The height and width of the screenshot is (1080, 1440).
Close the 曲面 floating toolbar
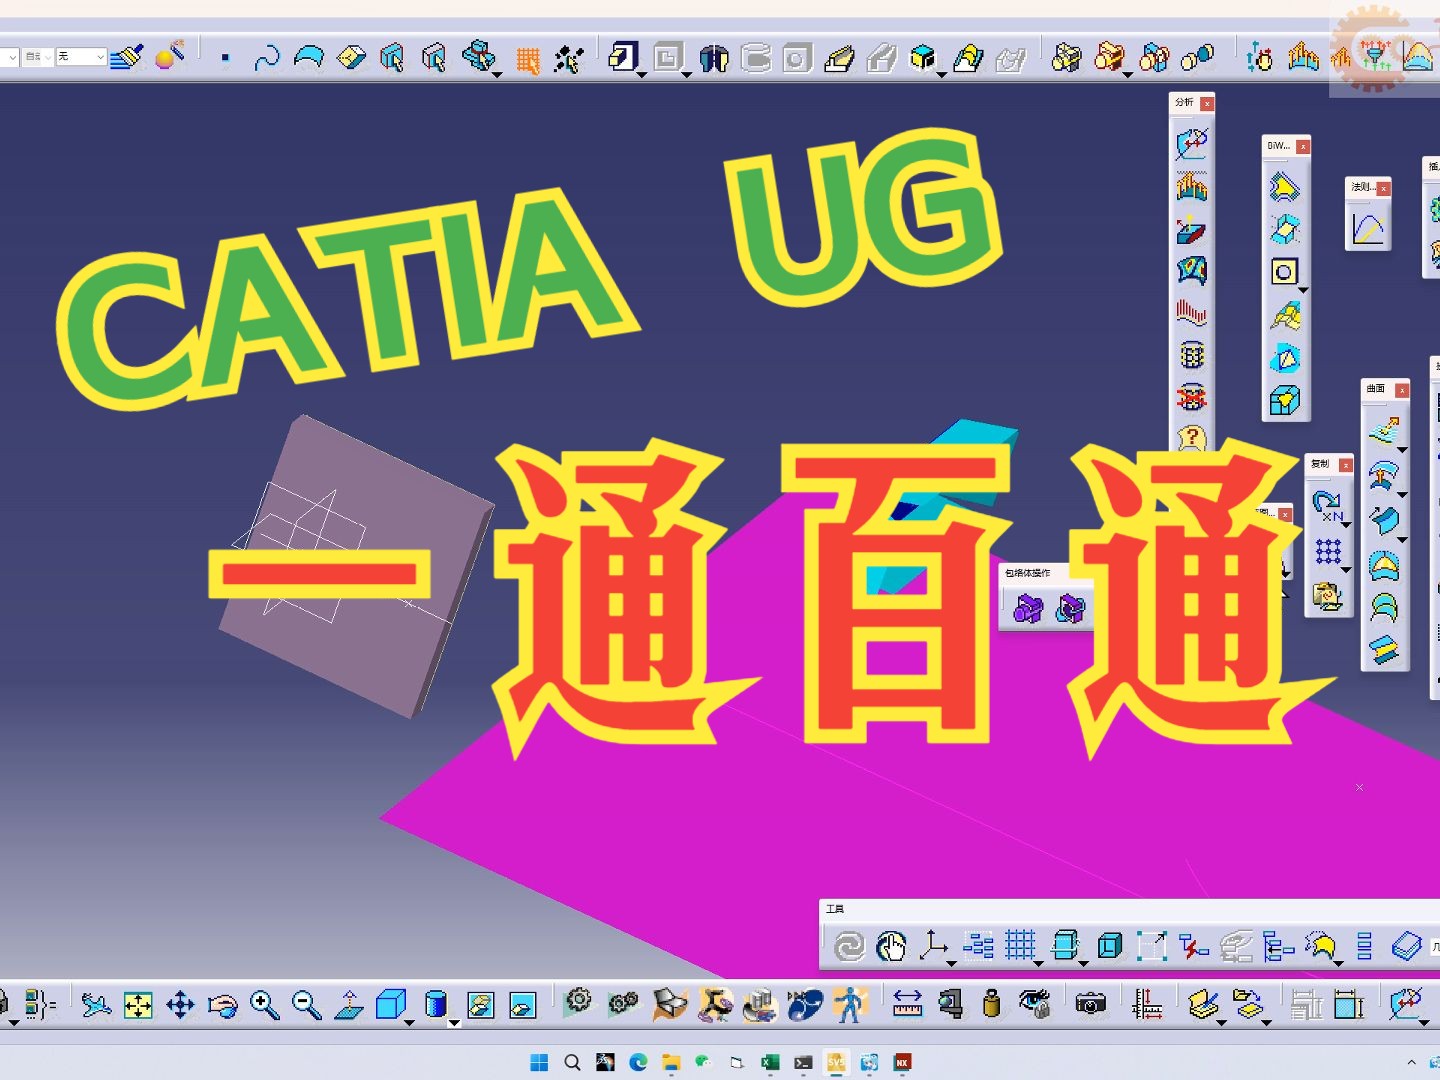coord(1402,390)
